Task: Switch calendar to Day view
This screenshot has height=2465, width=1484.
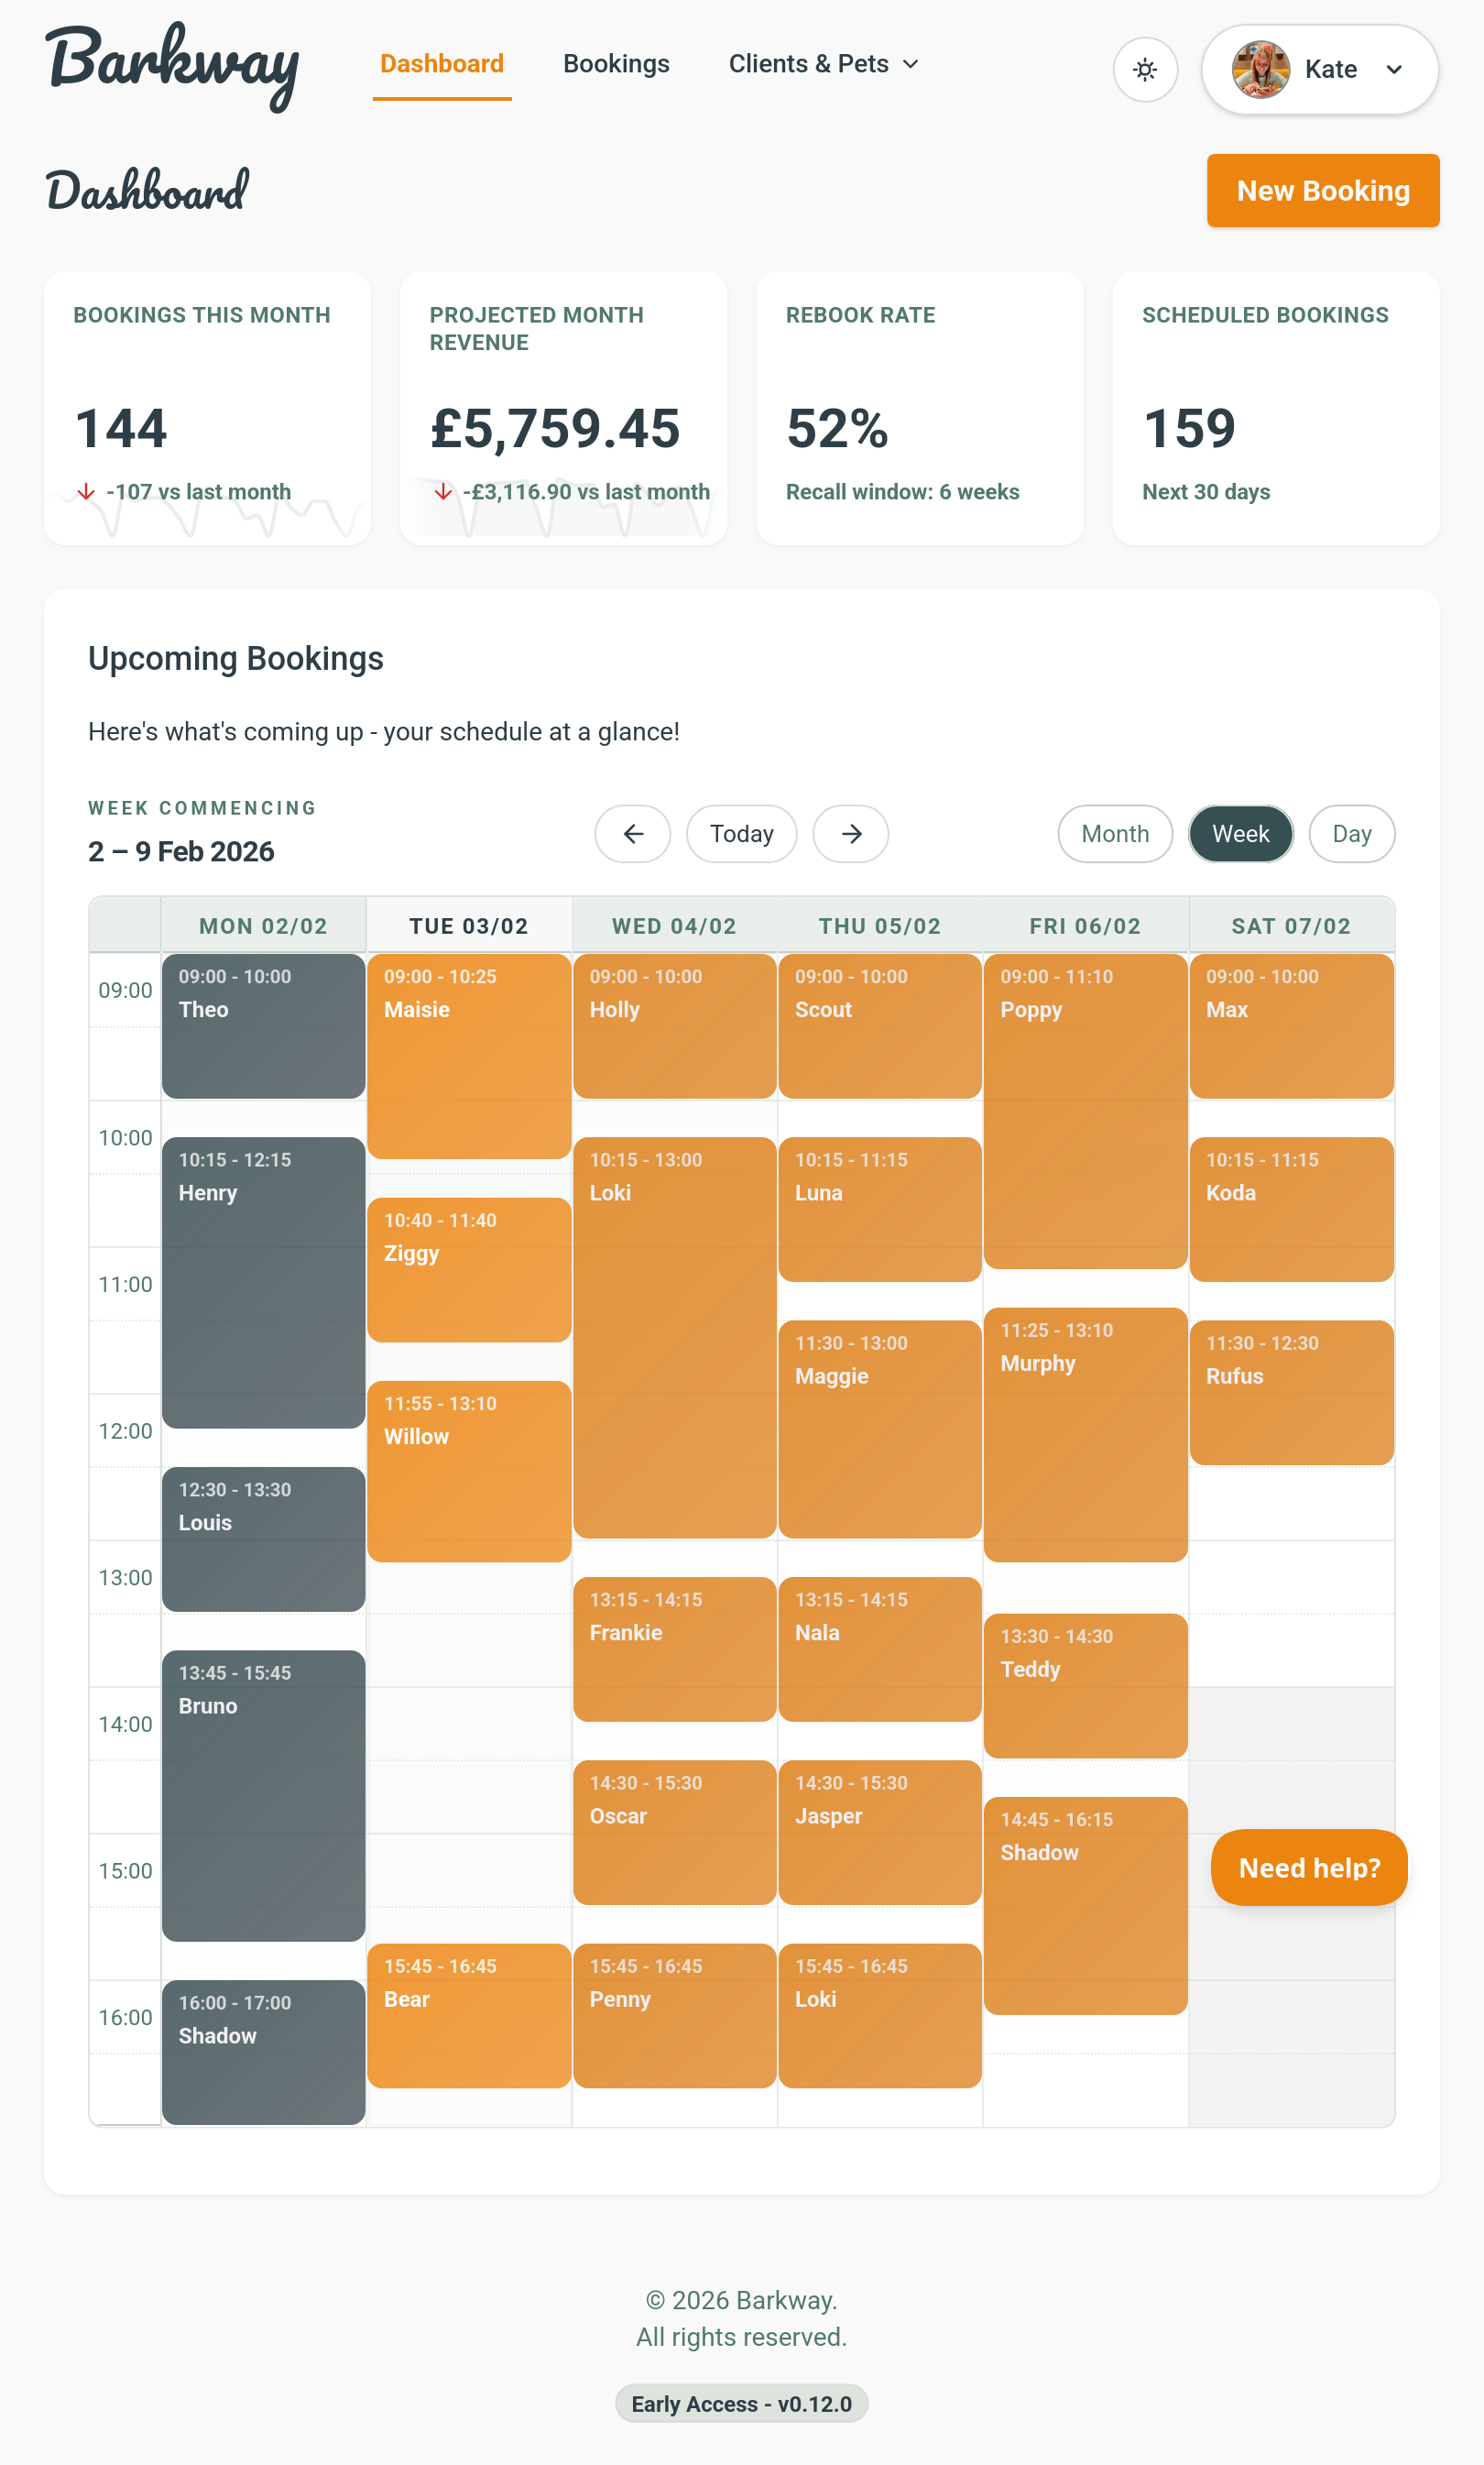Action: [1352, 834]
